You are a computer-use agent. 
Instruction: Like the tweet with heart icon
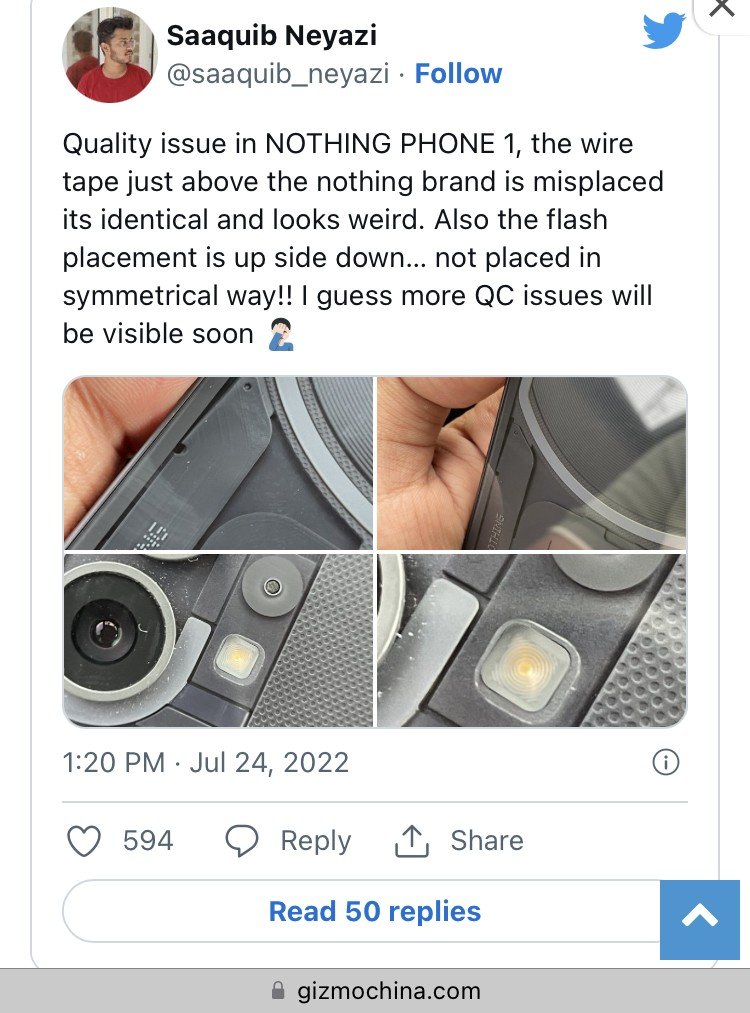click(x=84, y=841)
